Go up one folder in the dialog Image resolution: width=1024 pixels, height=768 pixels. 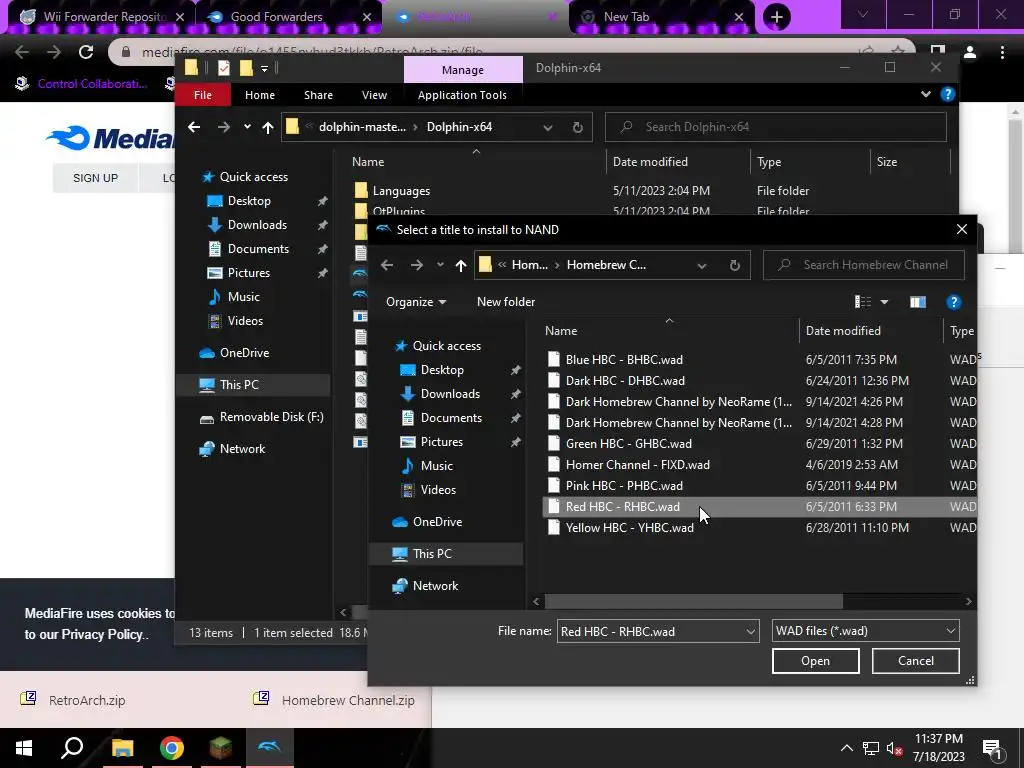pos(461,265)
